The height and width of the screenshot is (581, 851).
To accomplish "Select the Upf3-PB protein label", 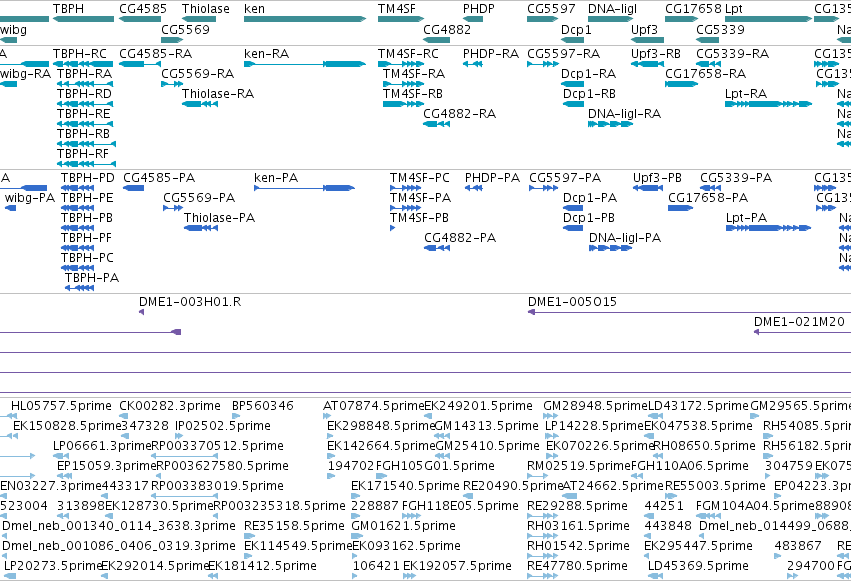I will 657,178.
